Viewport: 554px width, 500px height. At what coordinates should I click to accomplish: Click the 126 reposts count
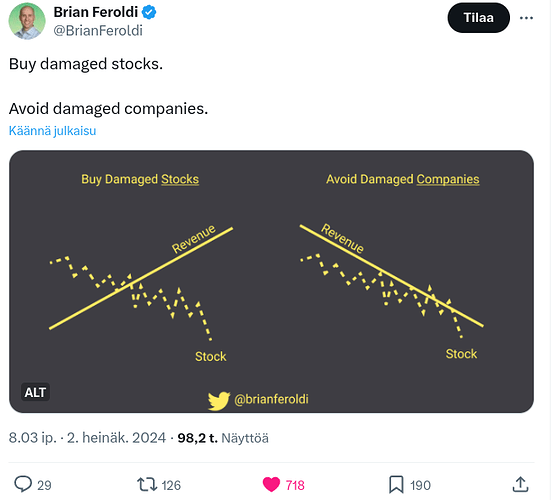[171, 485]
